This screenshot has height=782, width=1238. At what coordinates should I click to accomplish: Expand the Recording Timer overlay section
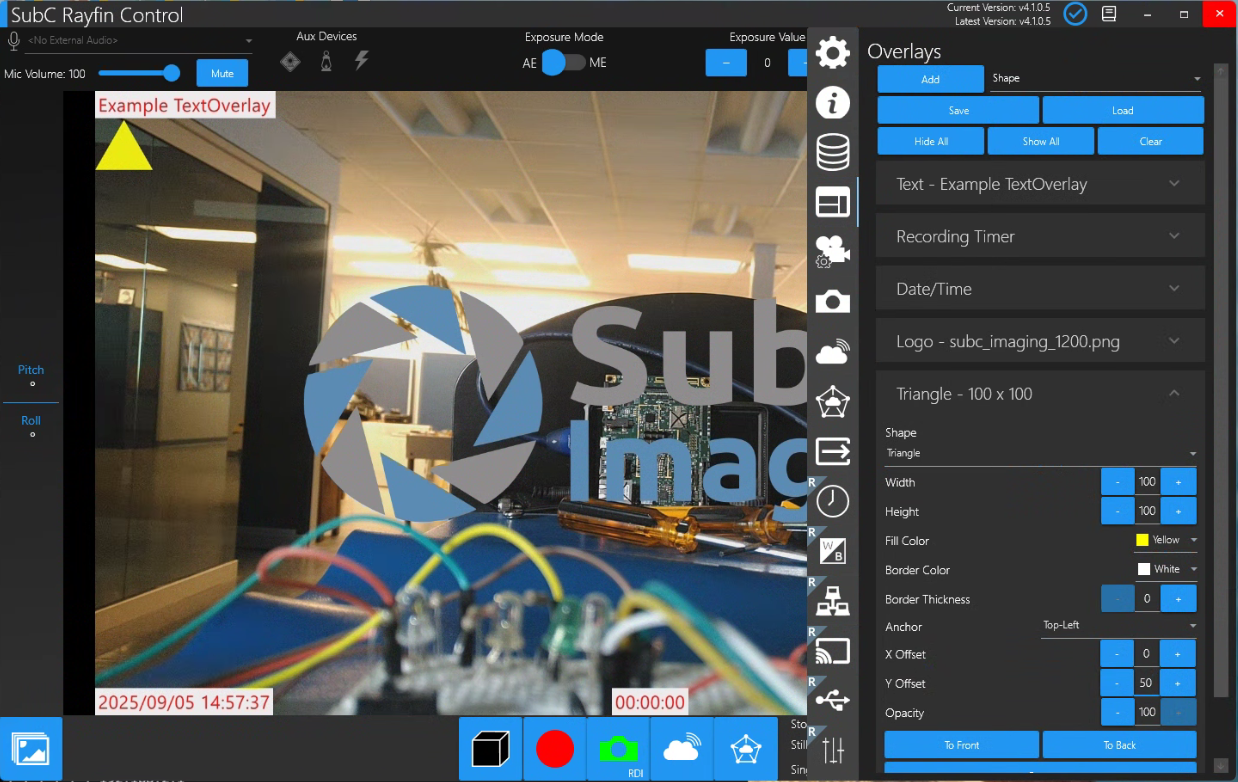pyautogui.click(x=1039, y=237)
